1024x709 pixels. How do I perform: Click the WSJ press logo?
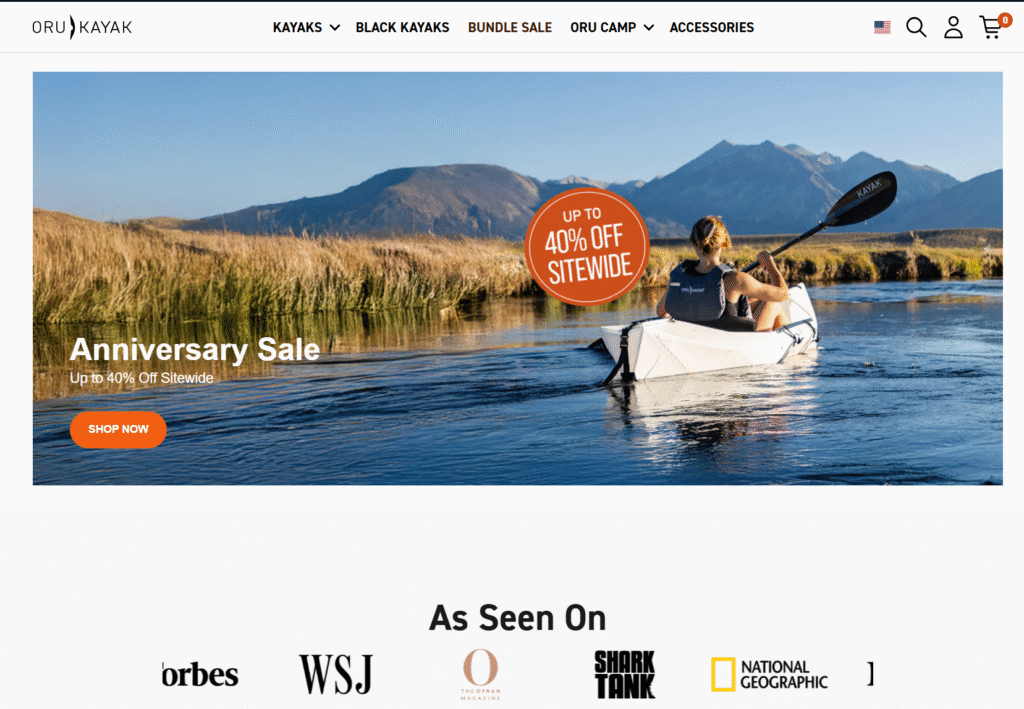[336, 674]
